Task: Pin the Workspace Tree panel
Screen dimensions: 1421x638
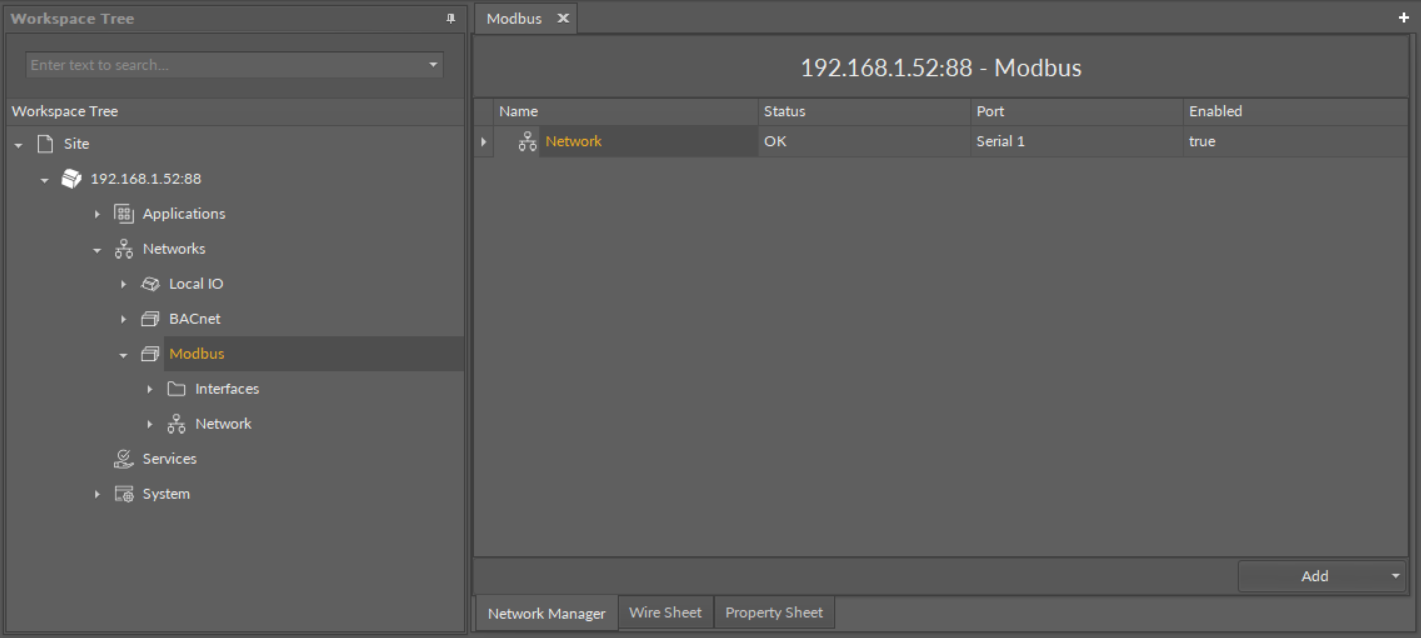Action: click(450, 19)
